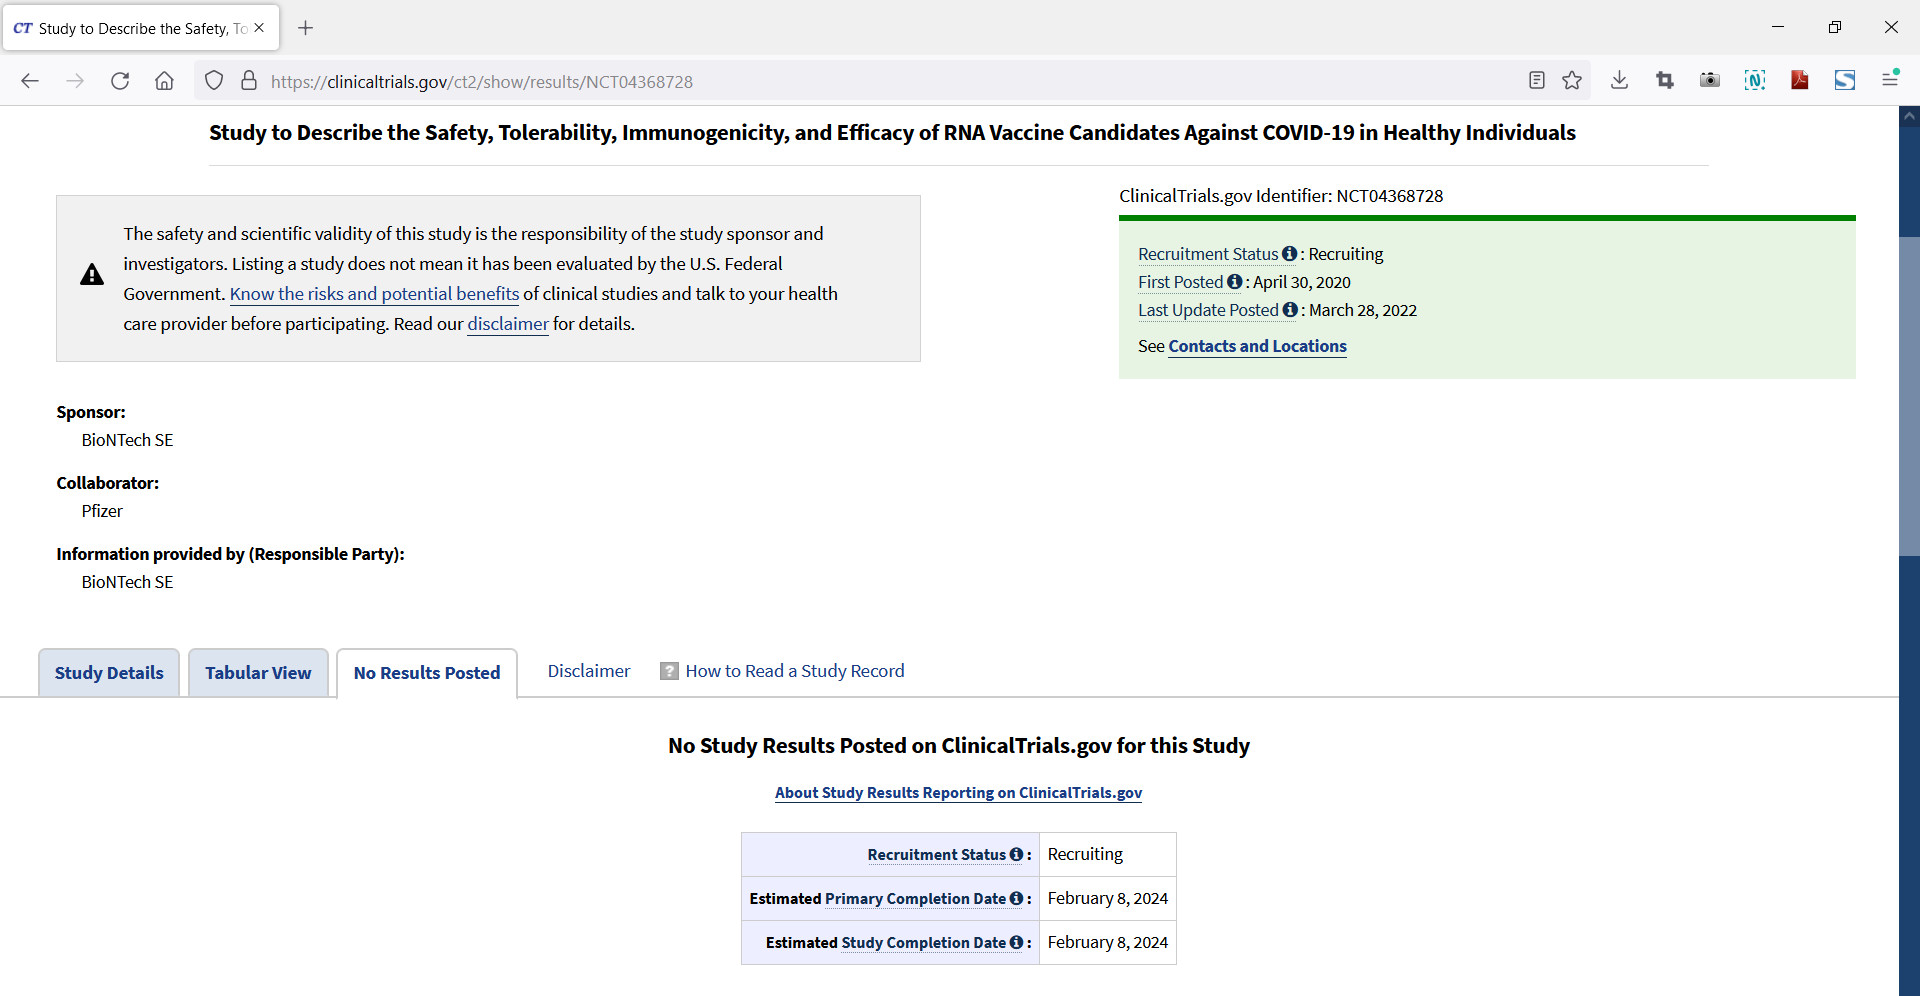The width and height of the screenshot is (1920, 996).
Task: Click the blue S extension icon
Action: [1845, 81]
